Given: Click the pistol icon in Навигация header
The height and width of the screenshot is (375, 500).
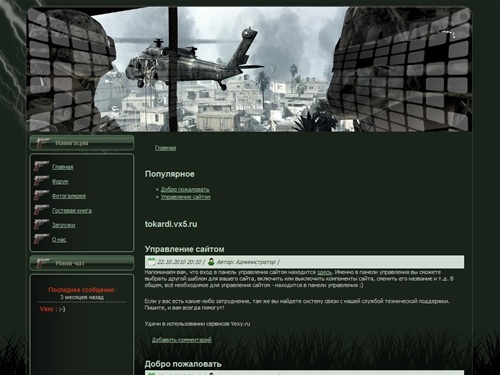Looking at the screenshot, I should (x=43, y=143).
